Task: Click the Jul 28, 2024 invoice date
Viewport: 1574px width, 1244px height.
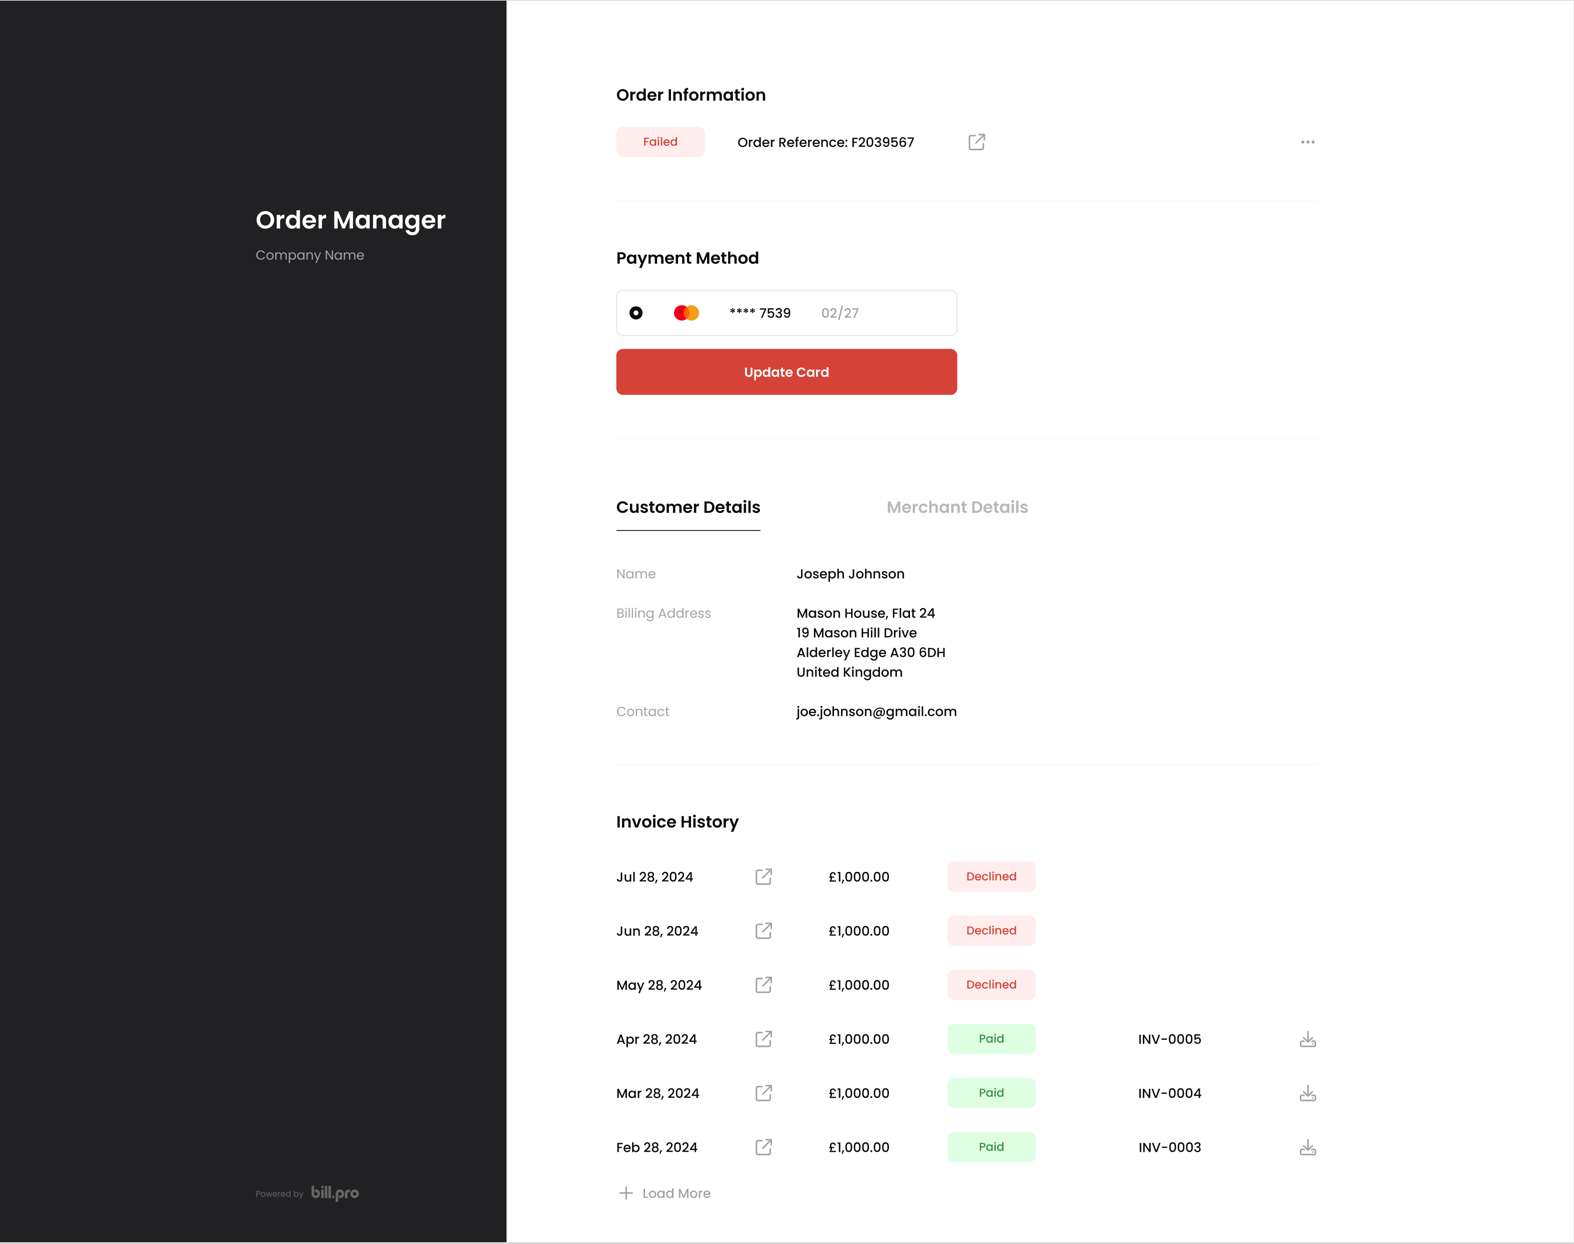Action: click(654, 877)
